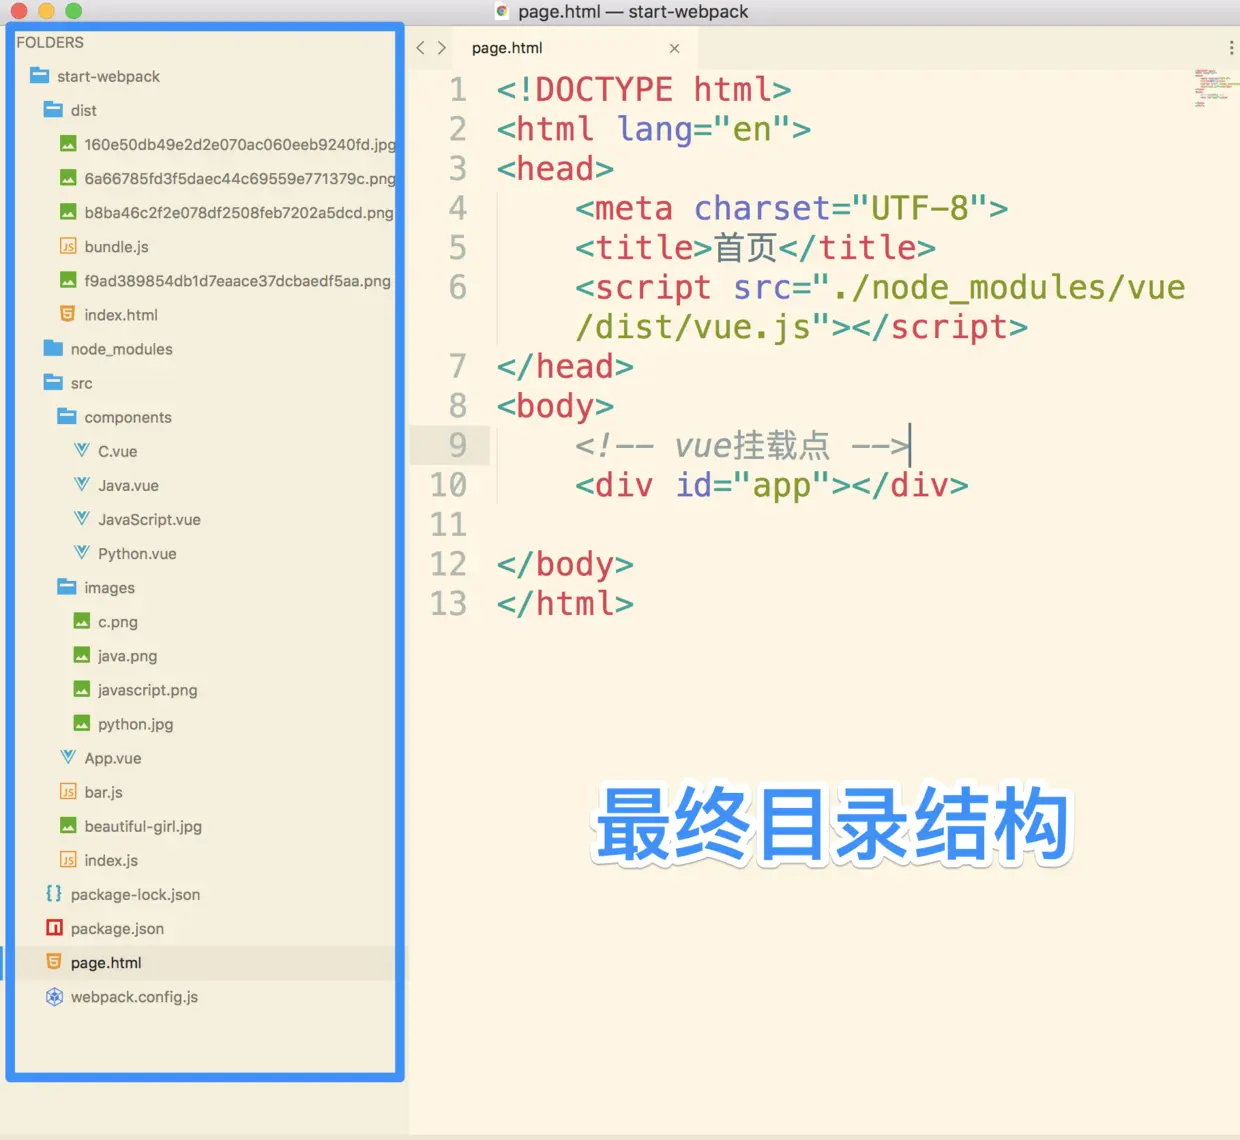Viewport: 1240px width, 1140px height.
Task: Click the image icon of f9ad3898...png file
Action: pyautogui.click(x=68, y=280)
